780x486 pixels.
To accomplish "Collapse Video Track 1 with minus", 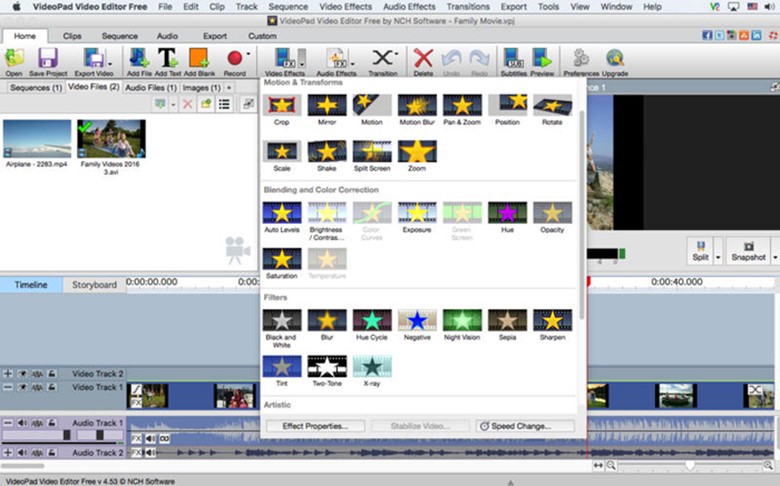I will tap(7, 387).
